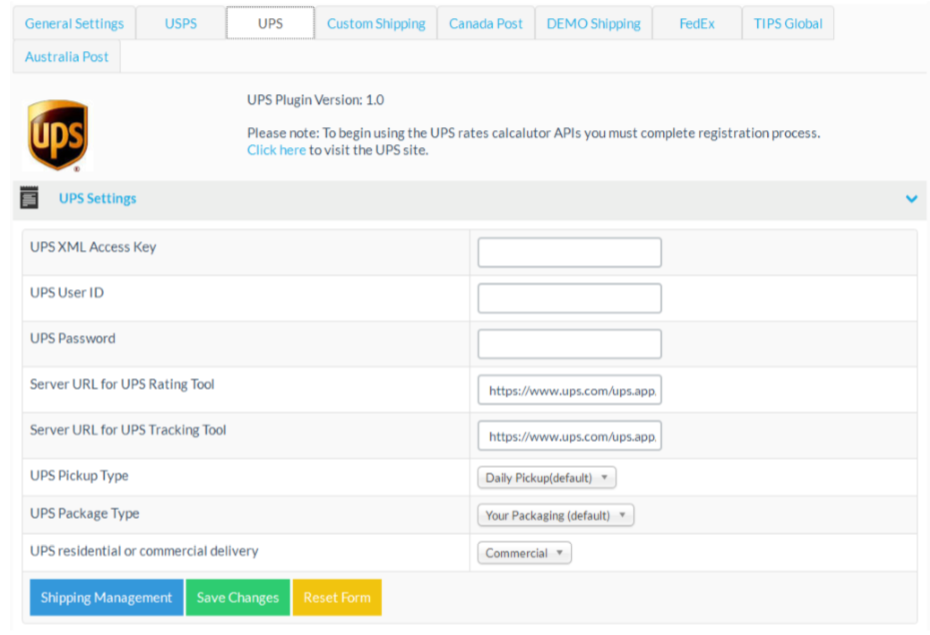Switch to the USPS tab
Screen dimensions: 930x635
[180, 23]
